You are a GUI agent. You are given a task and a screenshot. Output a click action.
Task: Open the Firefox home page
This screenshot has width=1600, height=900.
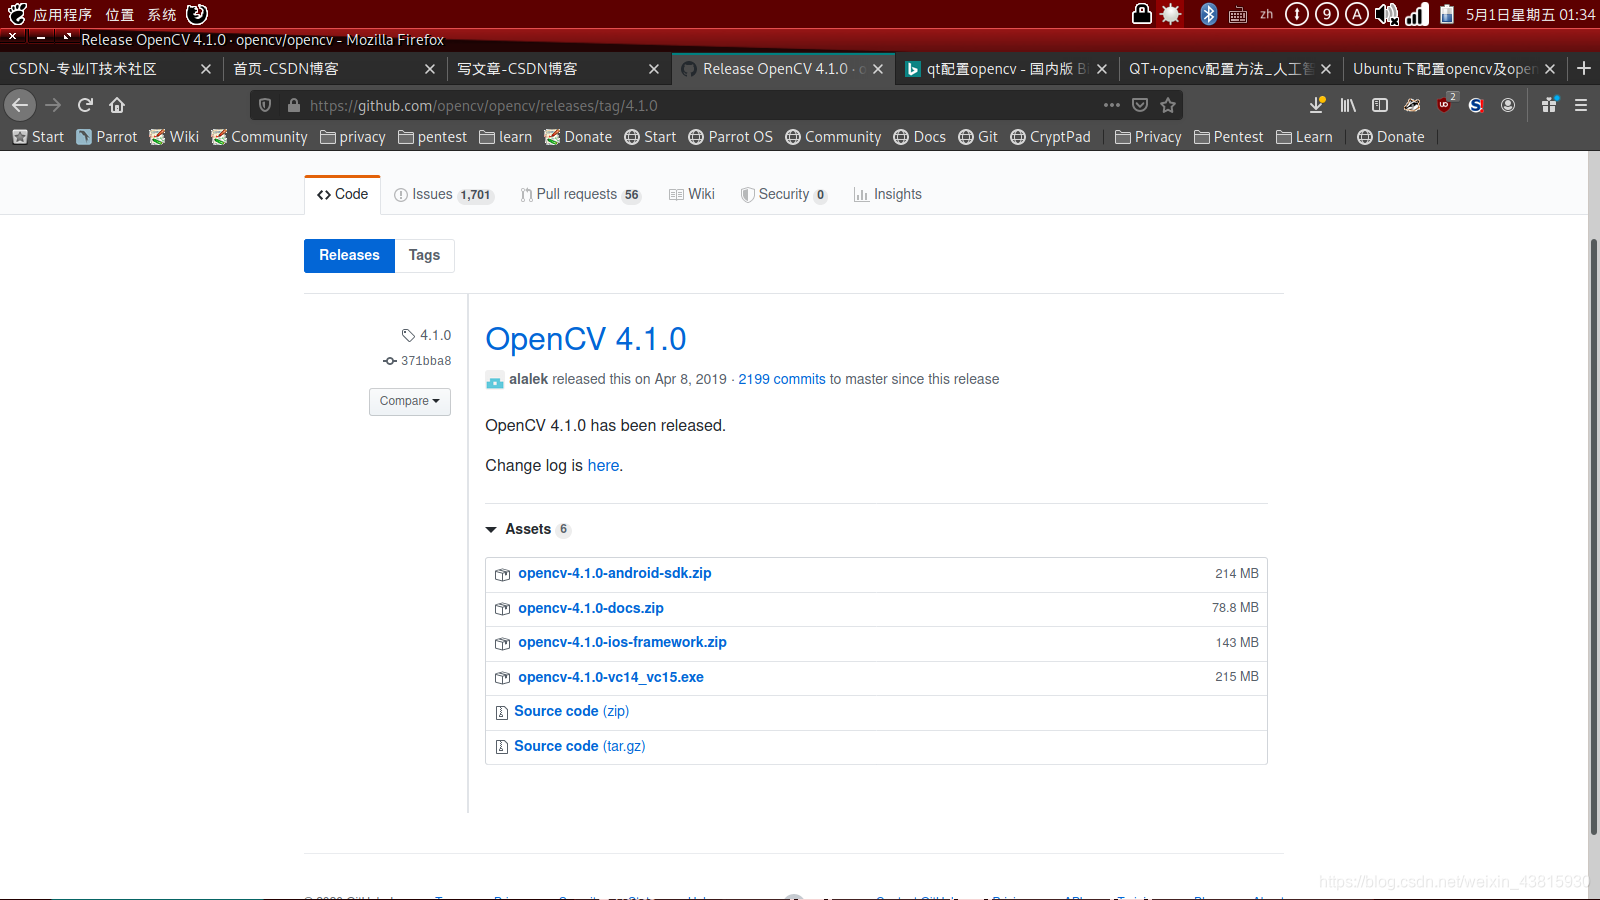tap(117, 105)
